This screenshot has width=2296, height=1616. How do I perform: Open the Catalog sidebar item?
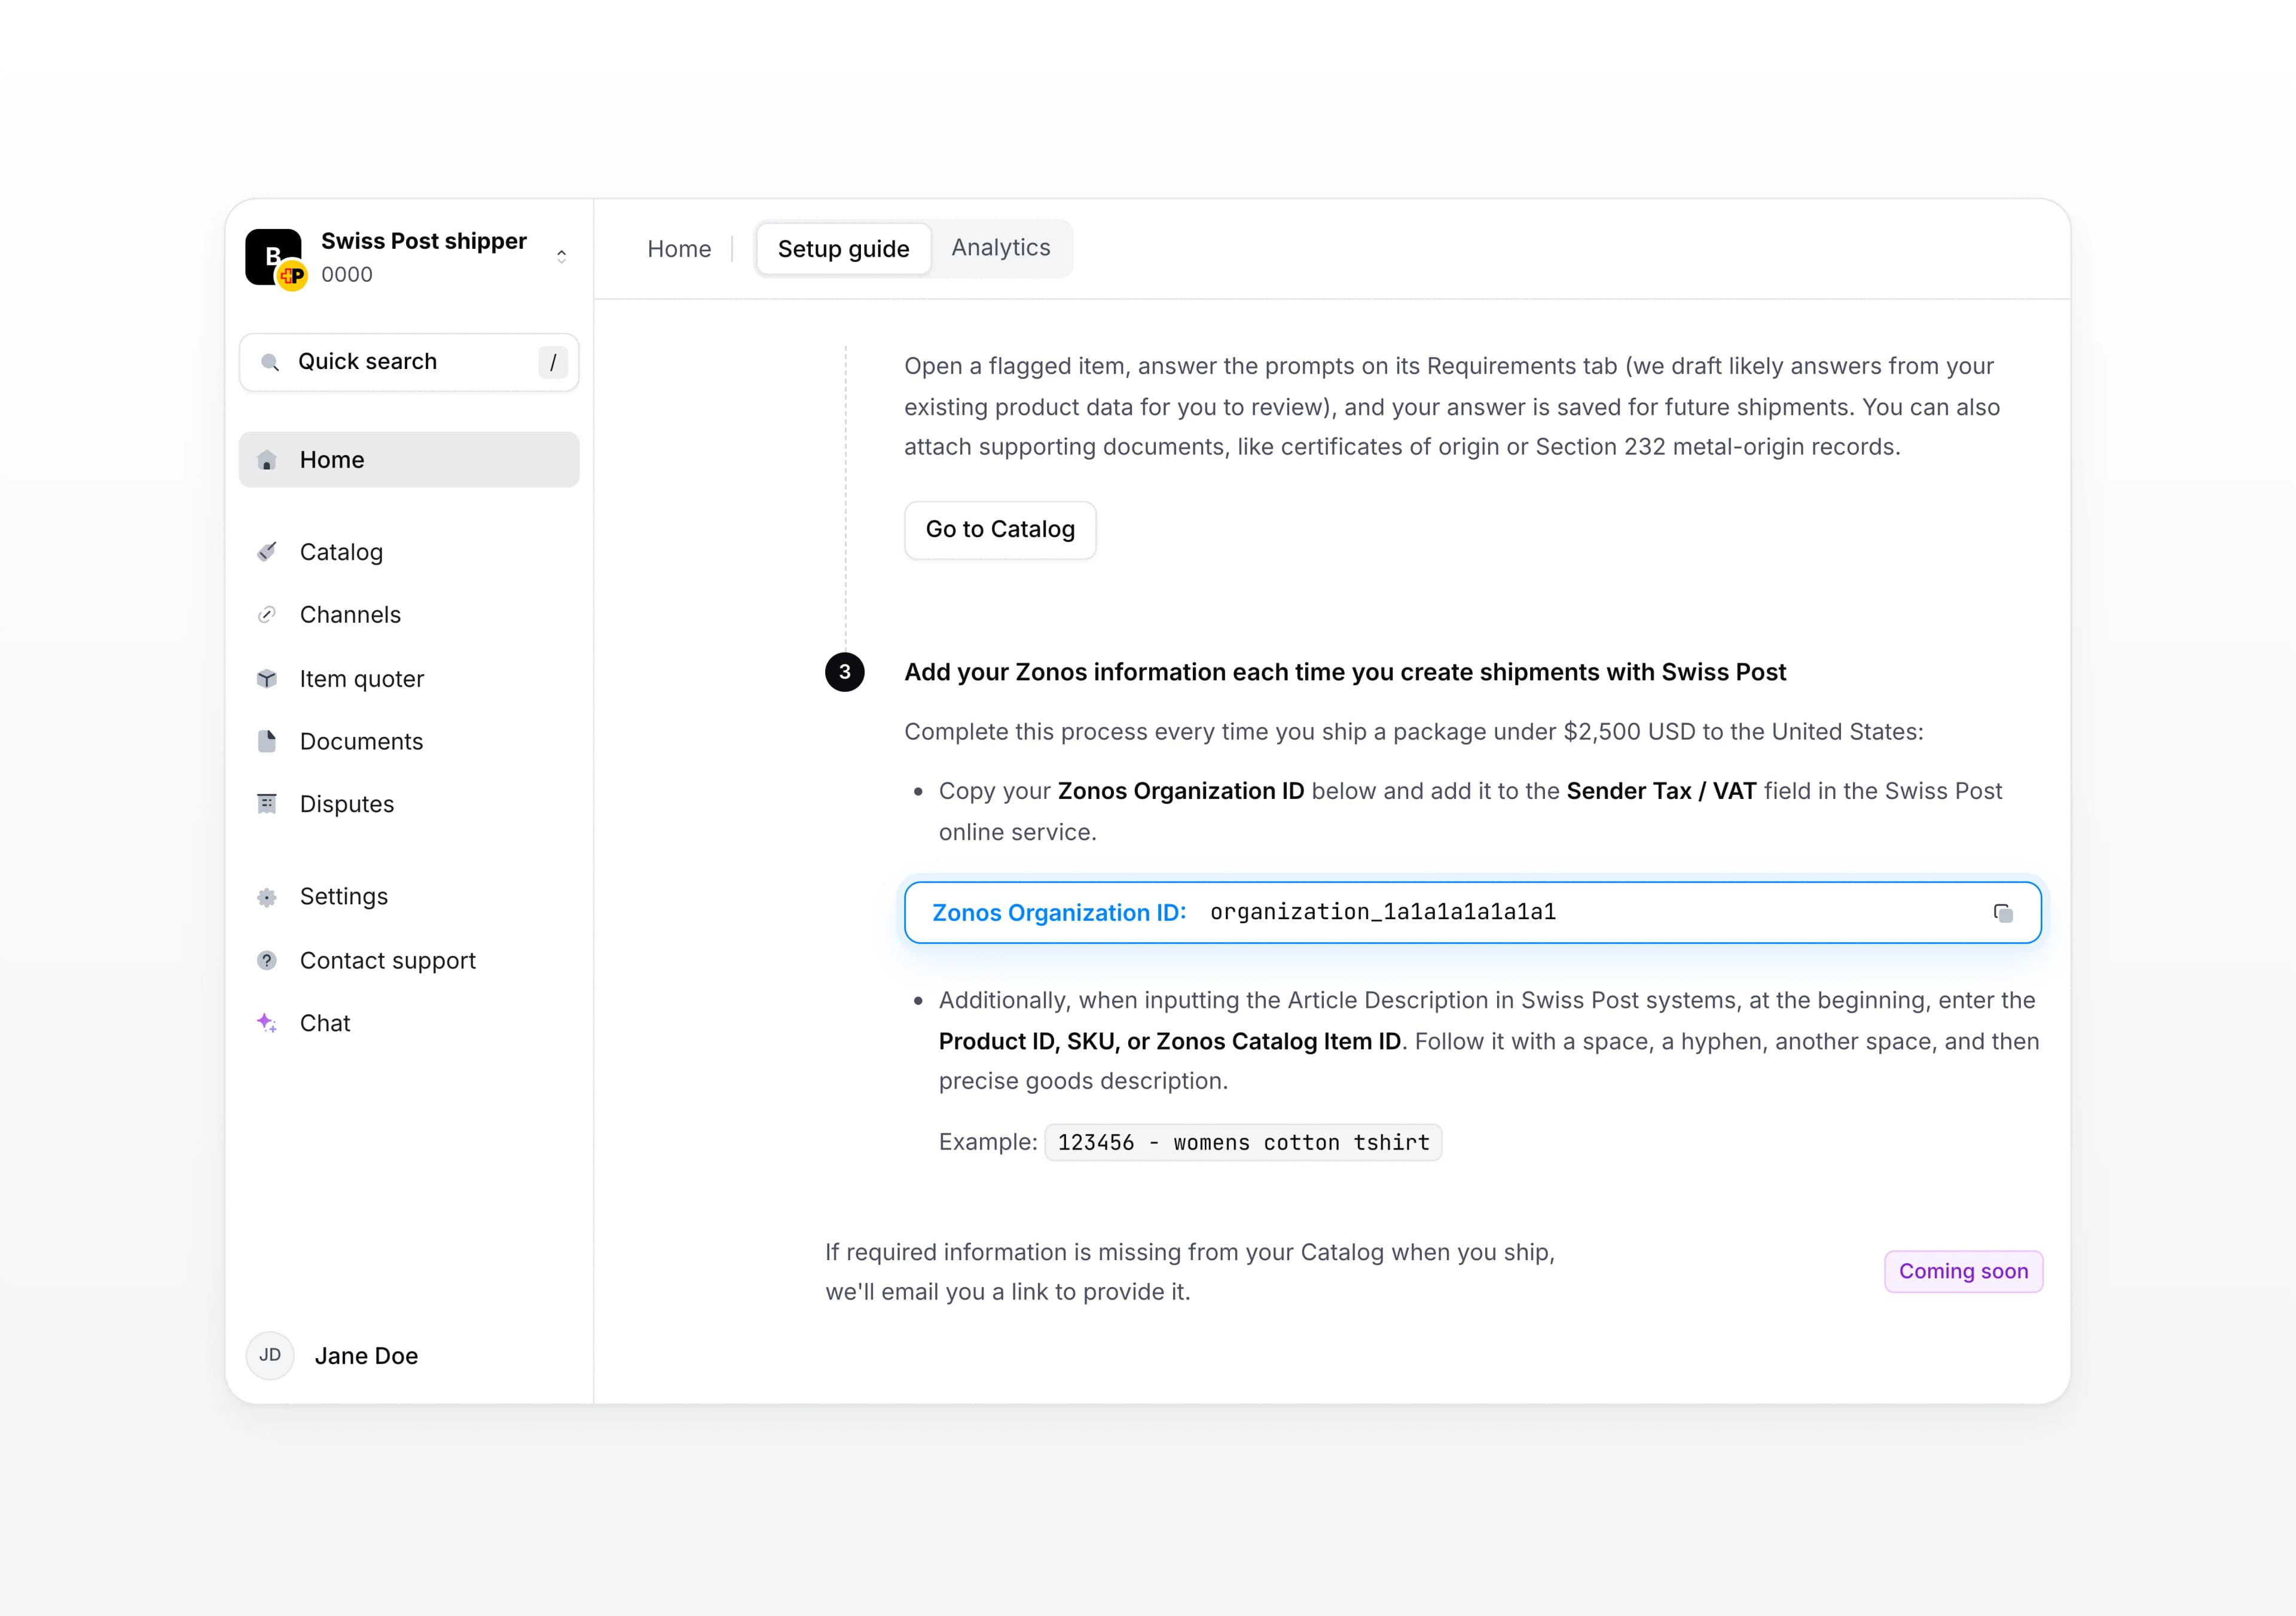pyautogui.click(x=409, y=552)
